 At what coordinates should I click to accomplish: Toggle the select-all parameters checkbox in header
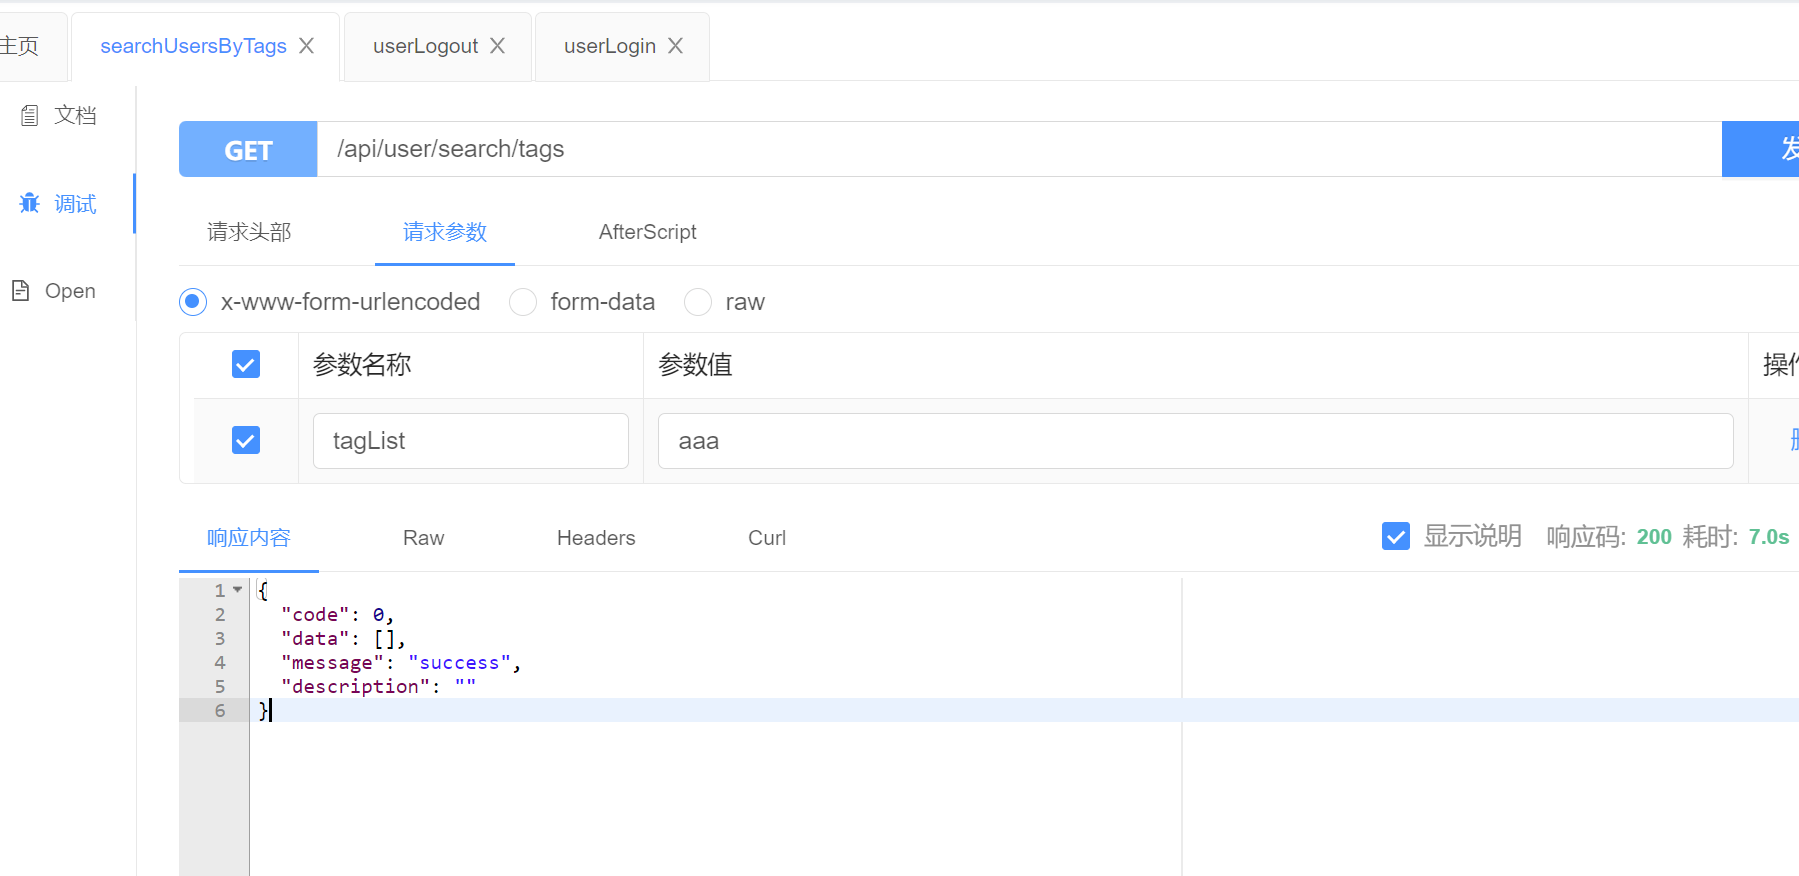click(x=246, y=364)
